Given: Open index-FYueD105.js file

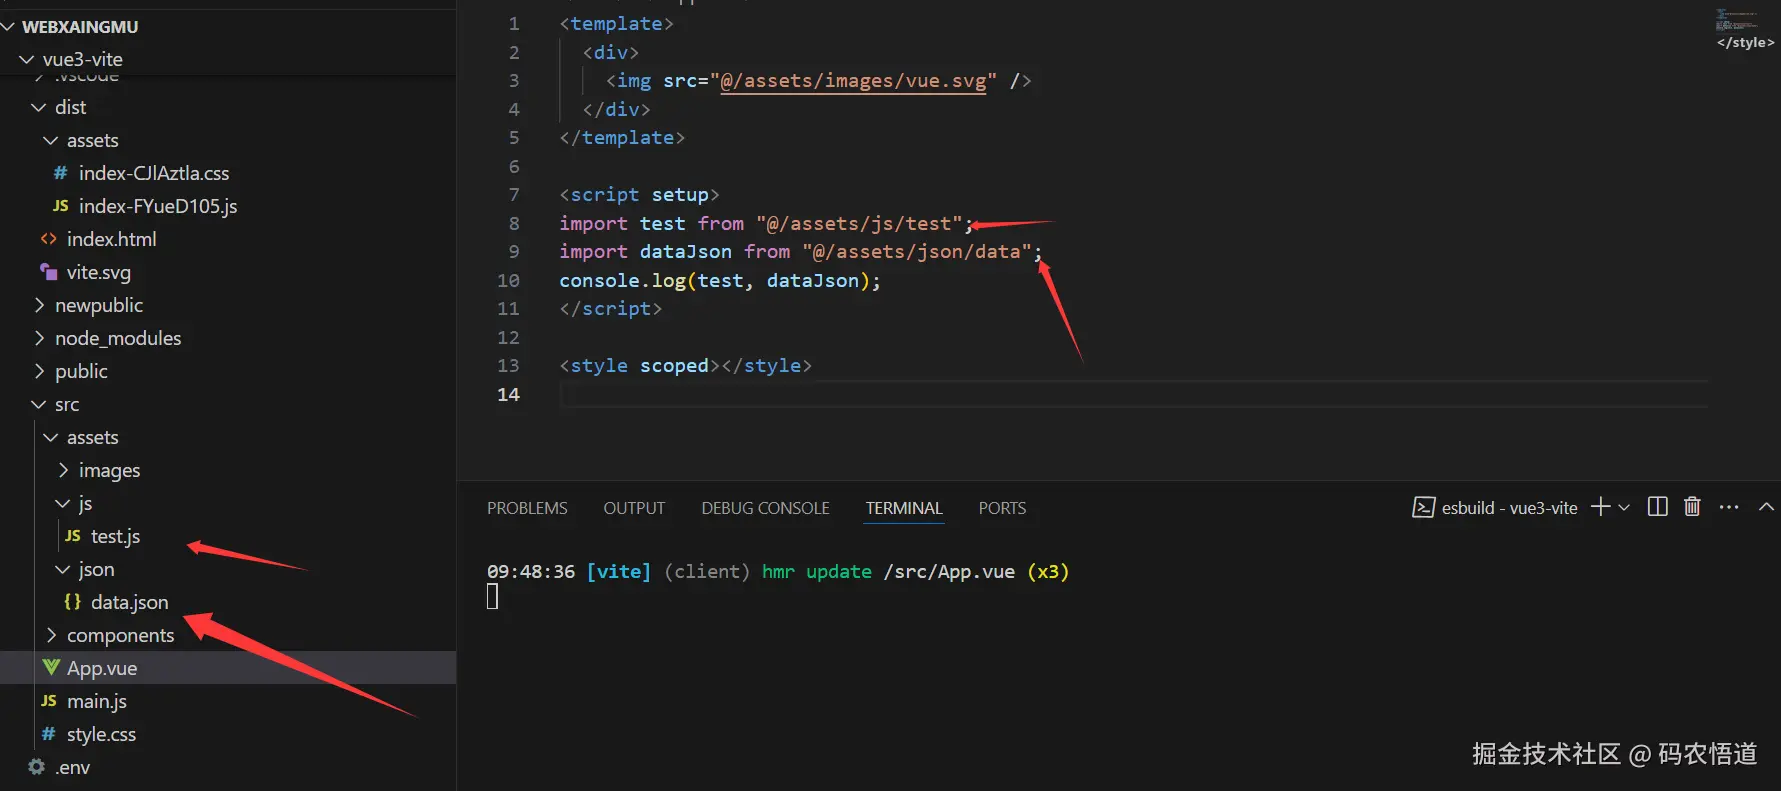Looking at the screenshot, I should [x=158, y=206].
